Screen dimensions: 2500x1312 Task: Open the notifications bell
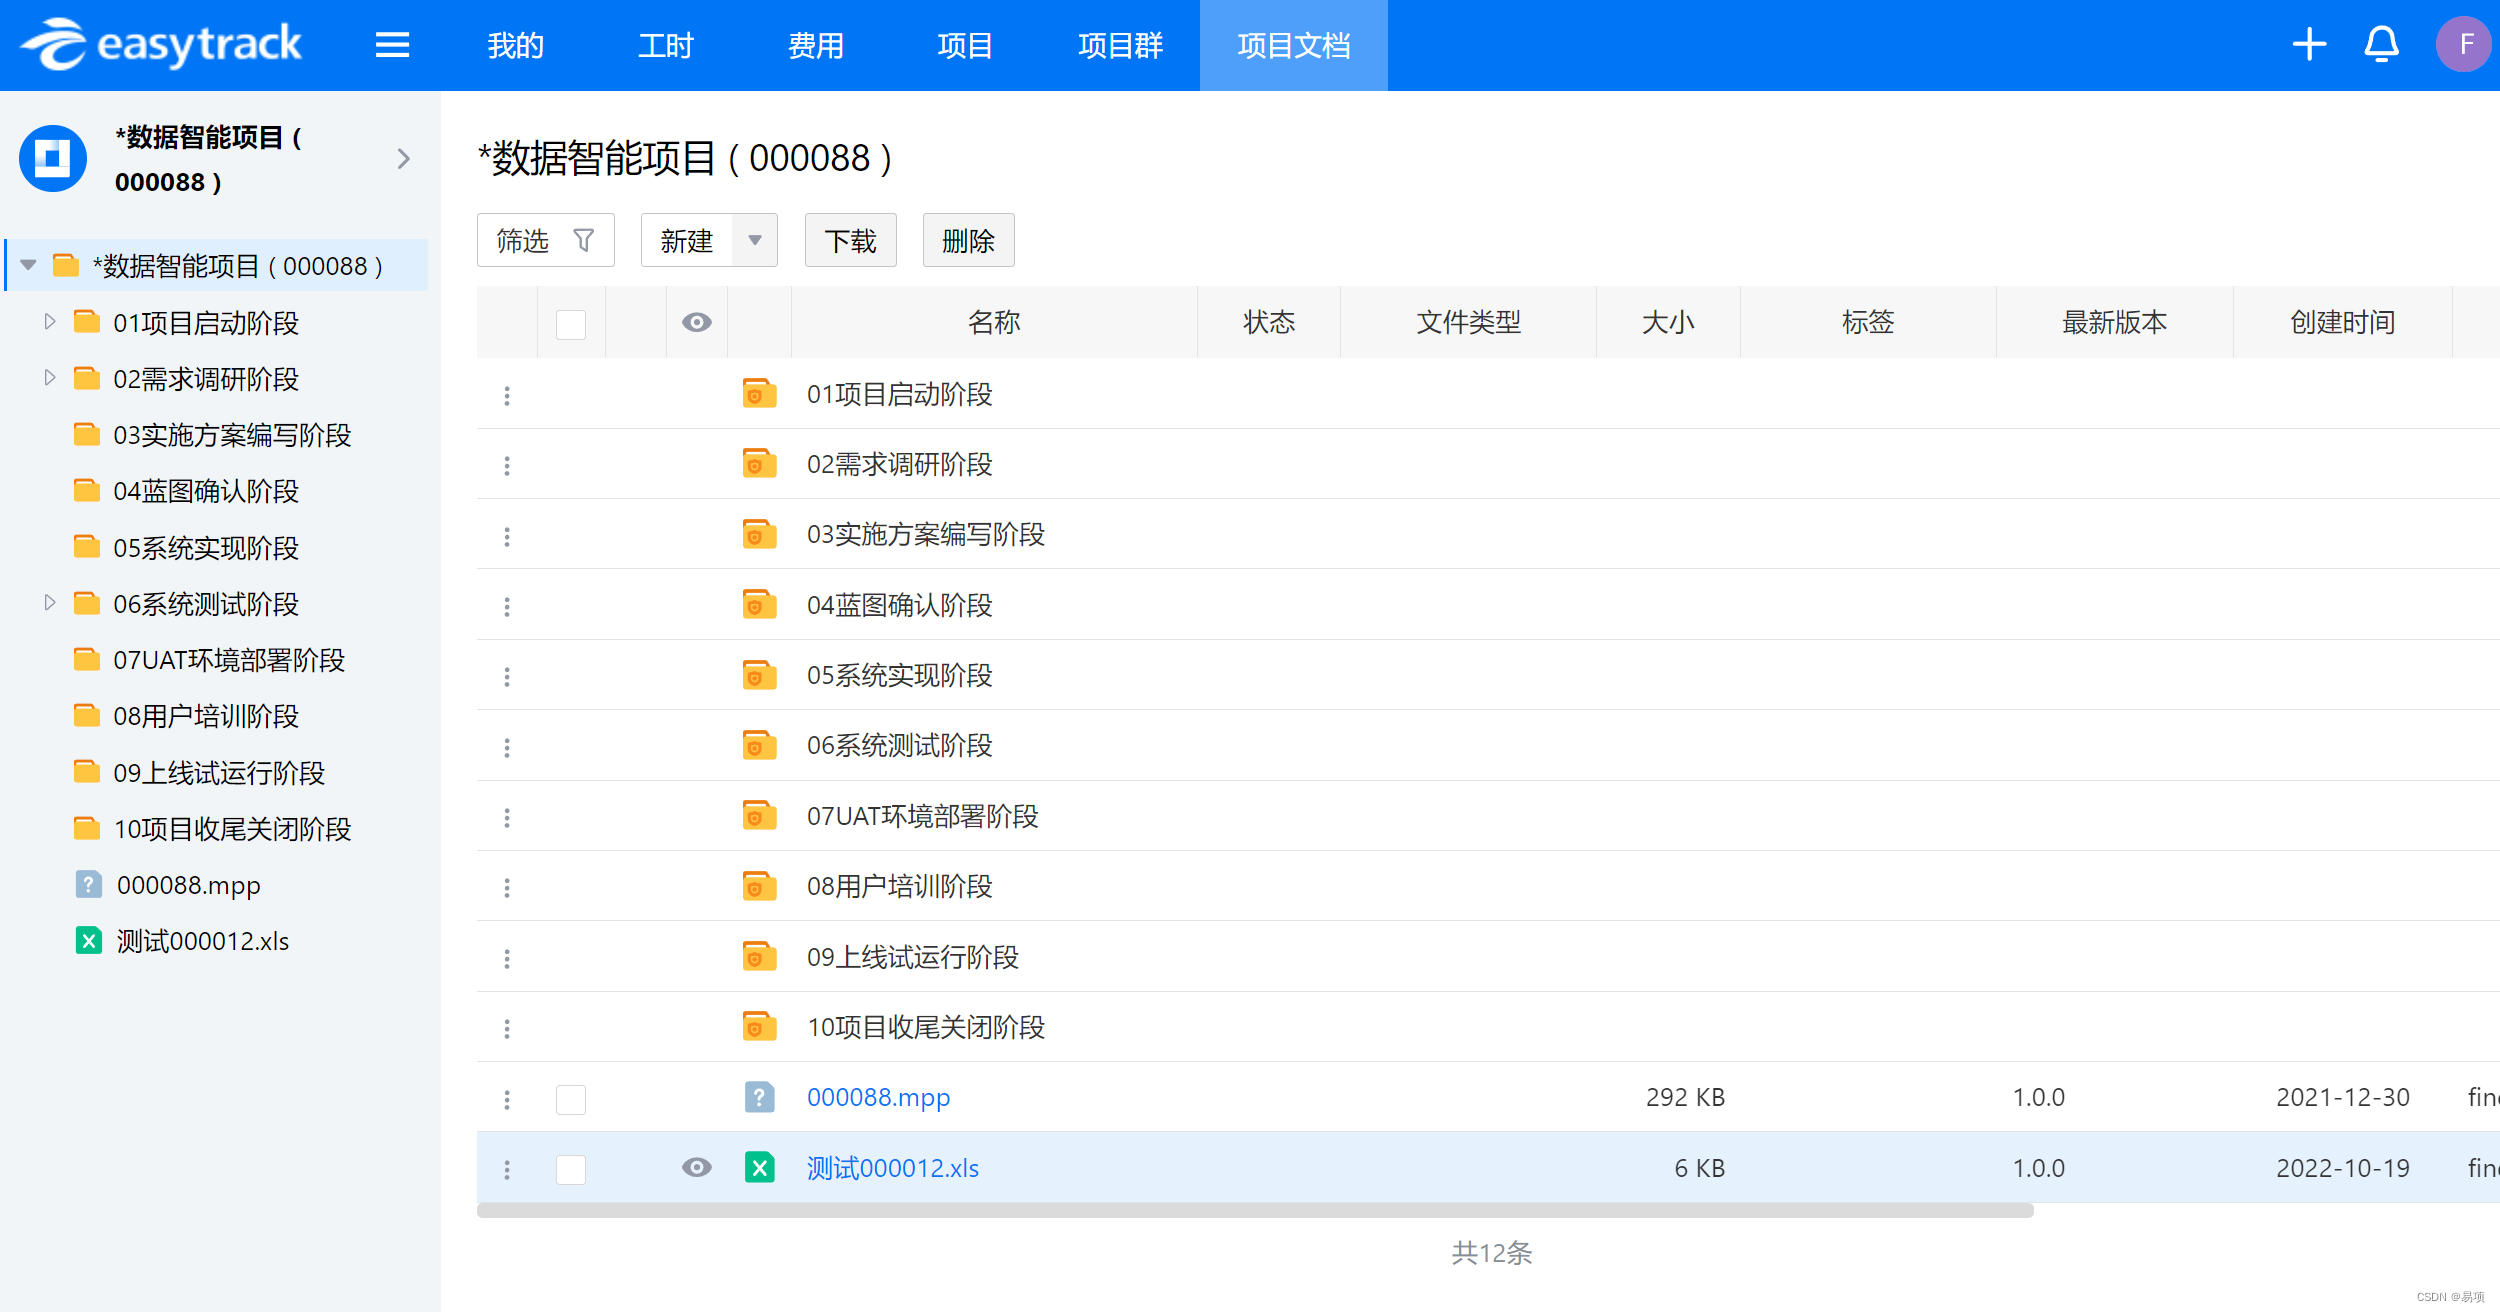pos(2381,45)
